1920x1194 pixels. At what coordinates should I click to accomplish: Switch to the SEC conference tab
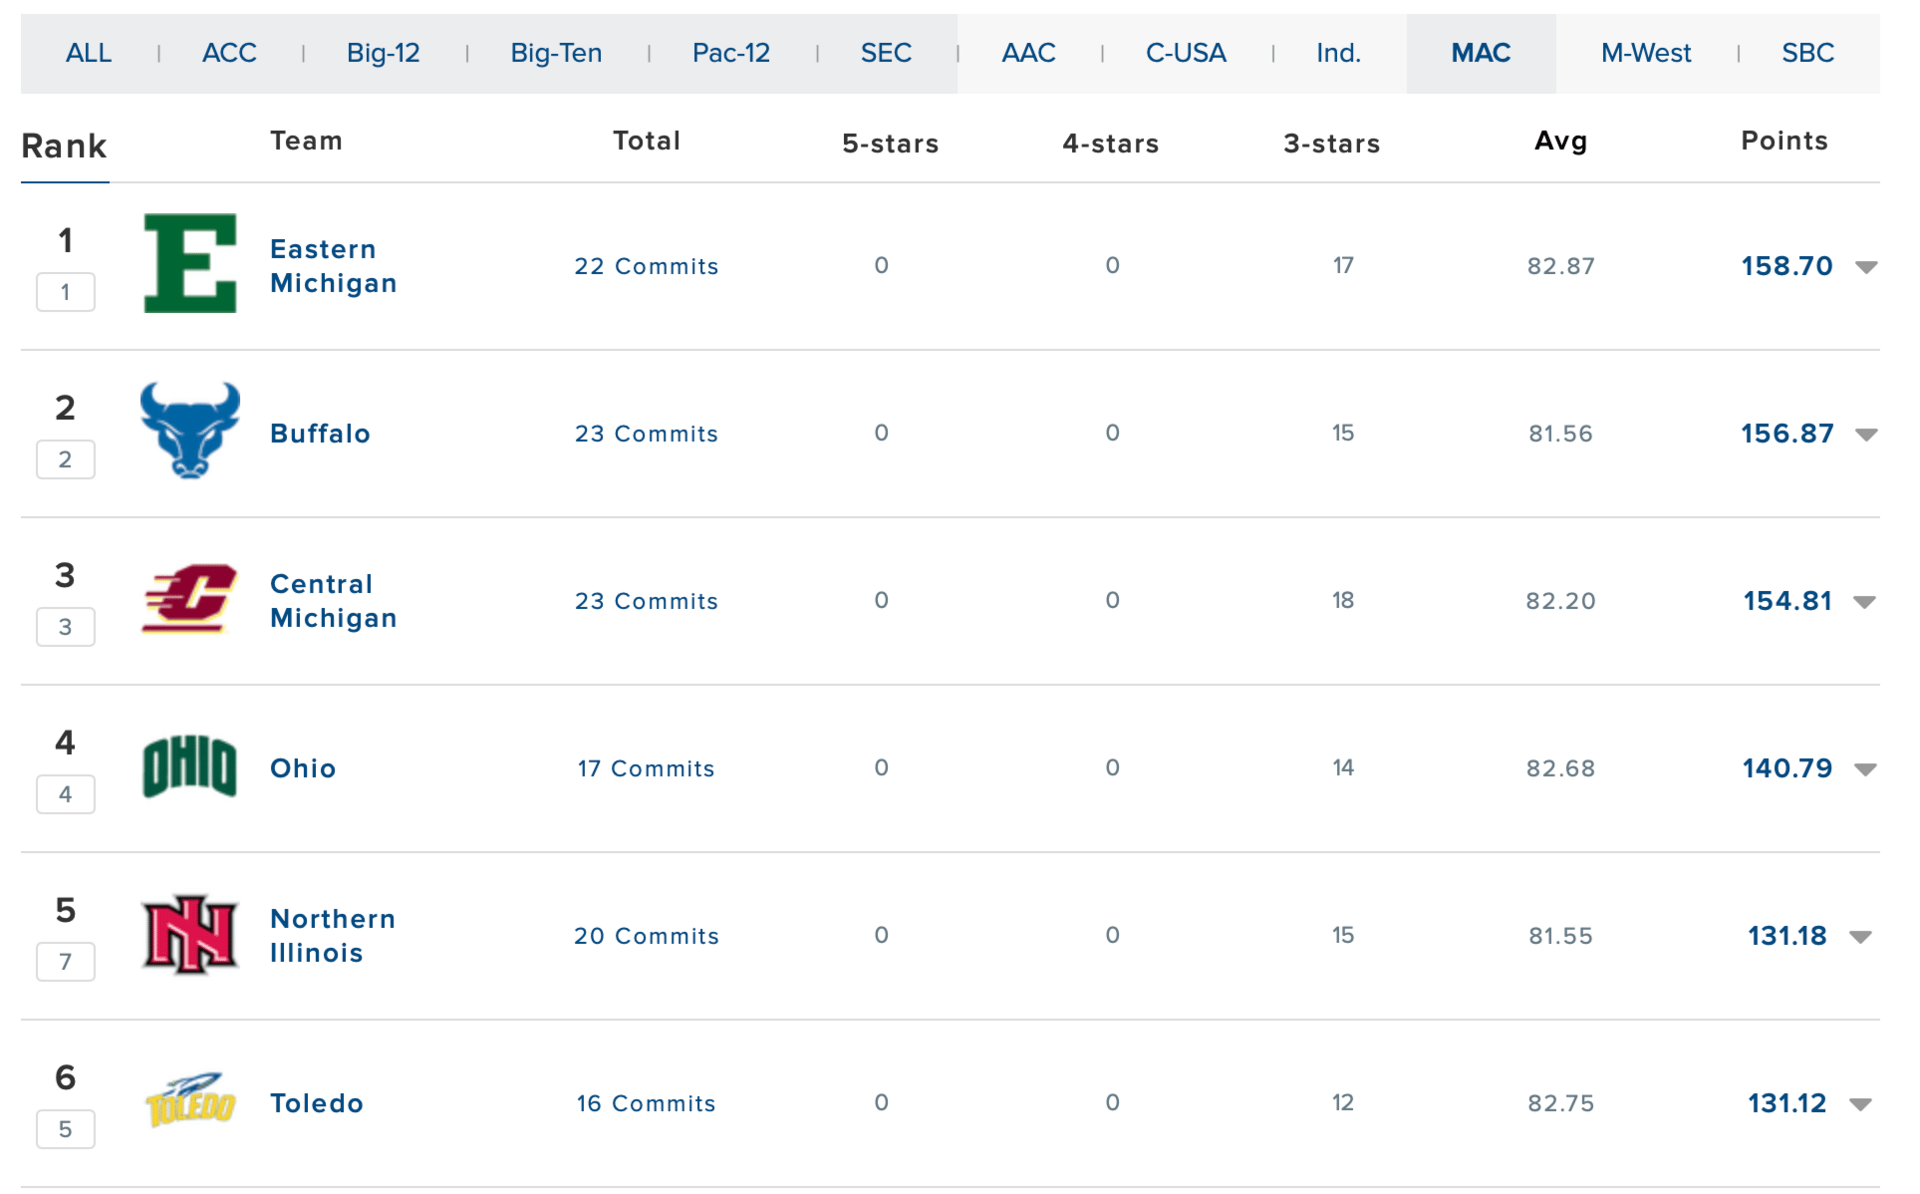(x=886, y=53)
